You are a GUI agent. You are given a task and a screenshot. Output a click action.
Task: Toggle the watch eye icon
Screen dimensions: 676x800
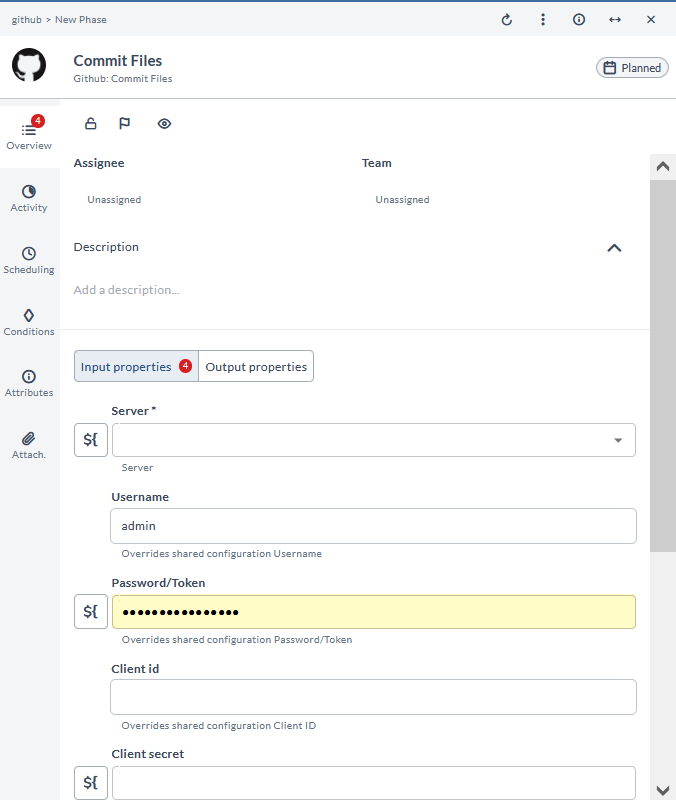(x=164, y=123)
